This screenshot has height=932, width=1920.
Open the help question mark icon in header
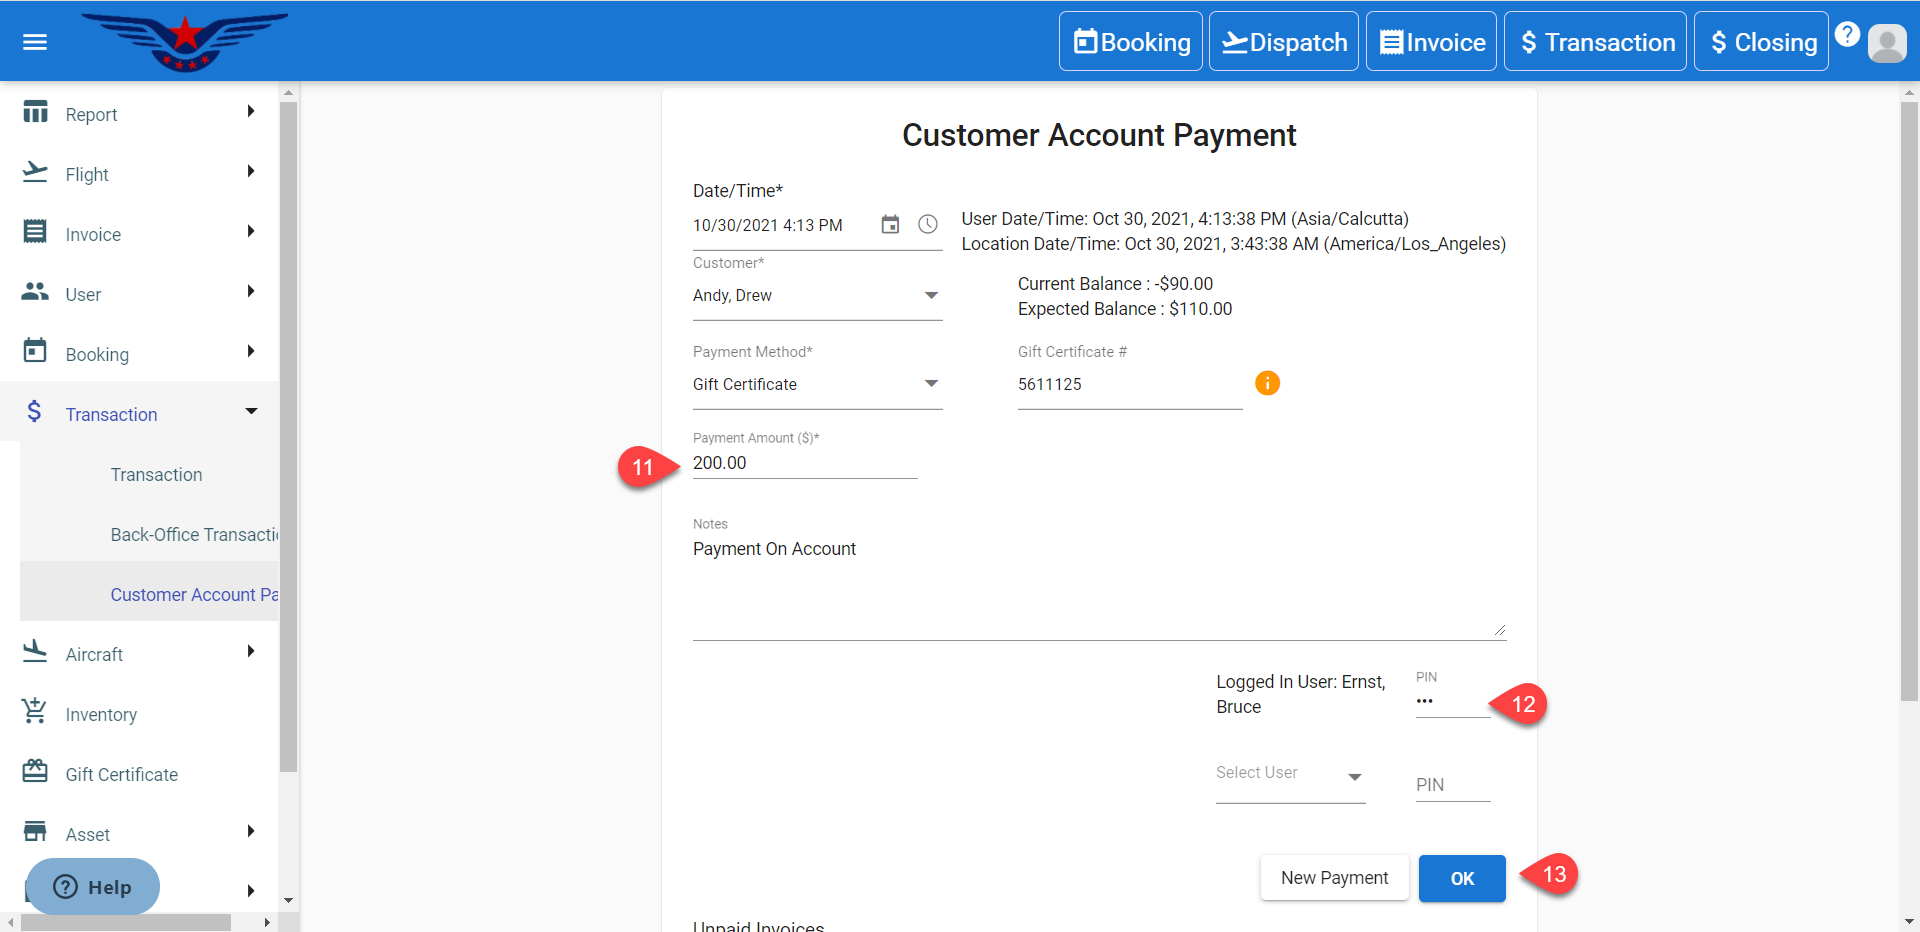click(x=1847, y=34)
